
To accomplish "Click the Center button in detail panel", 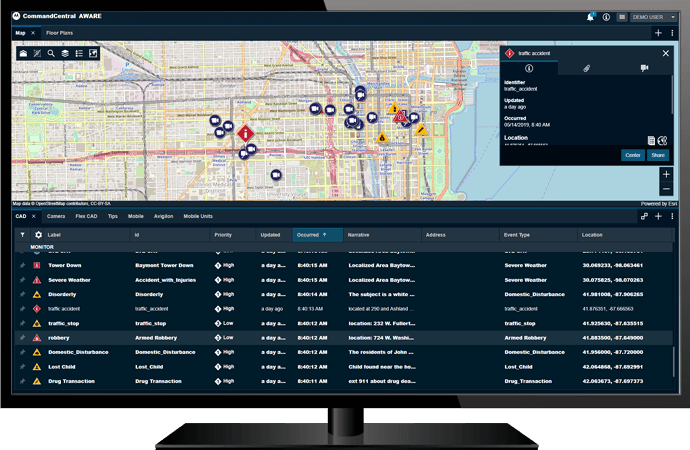I will click(x=633, y=155).
